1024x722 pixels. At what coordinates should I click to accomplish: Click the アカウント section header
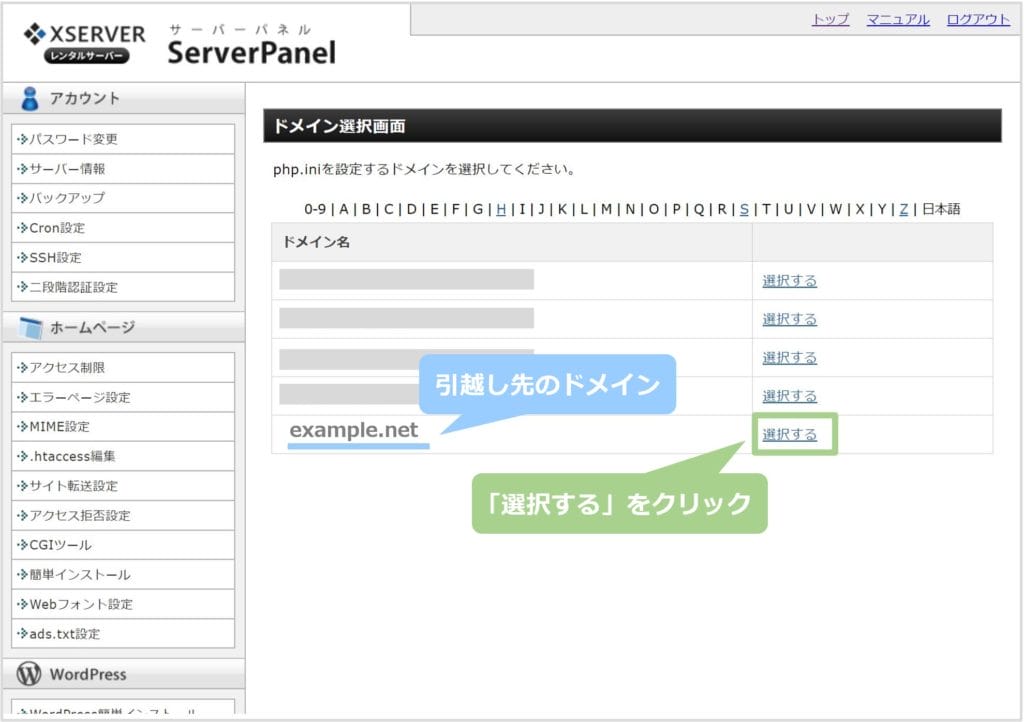pos(124,99)
